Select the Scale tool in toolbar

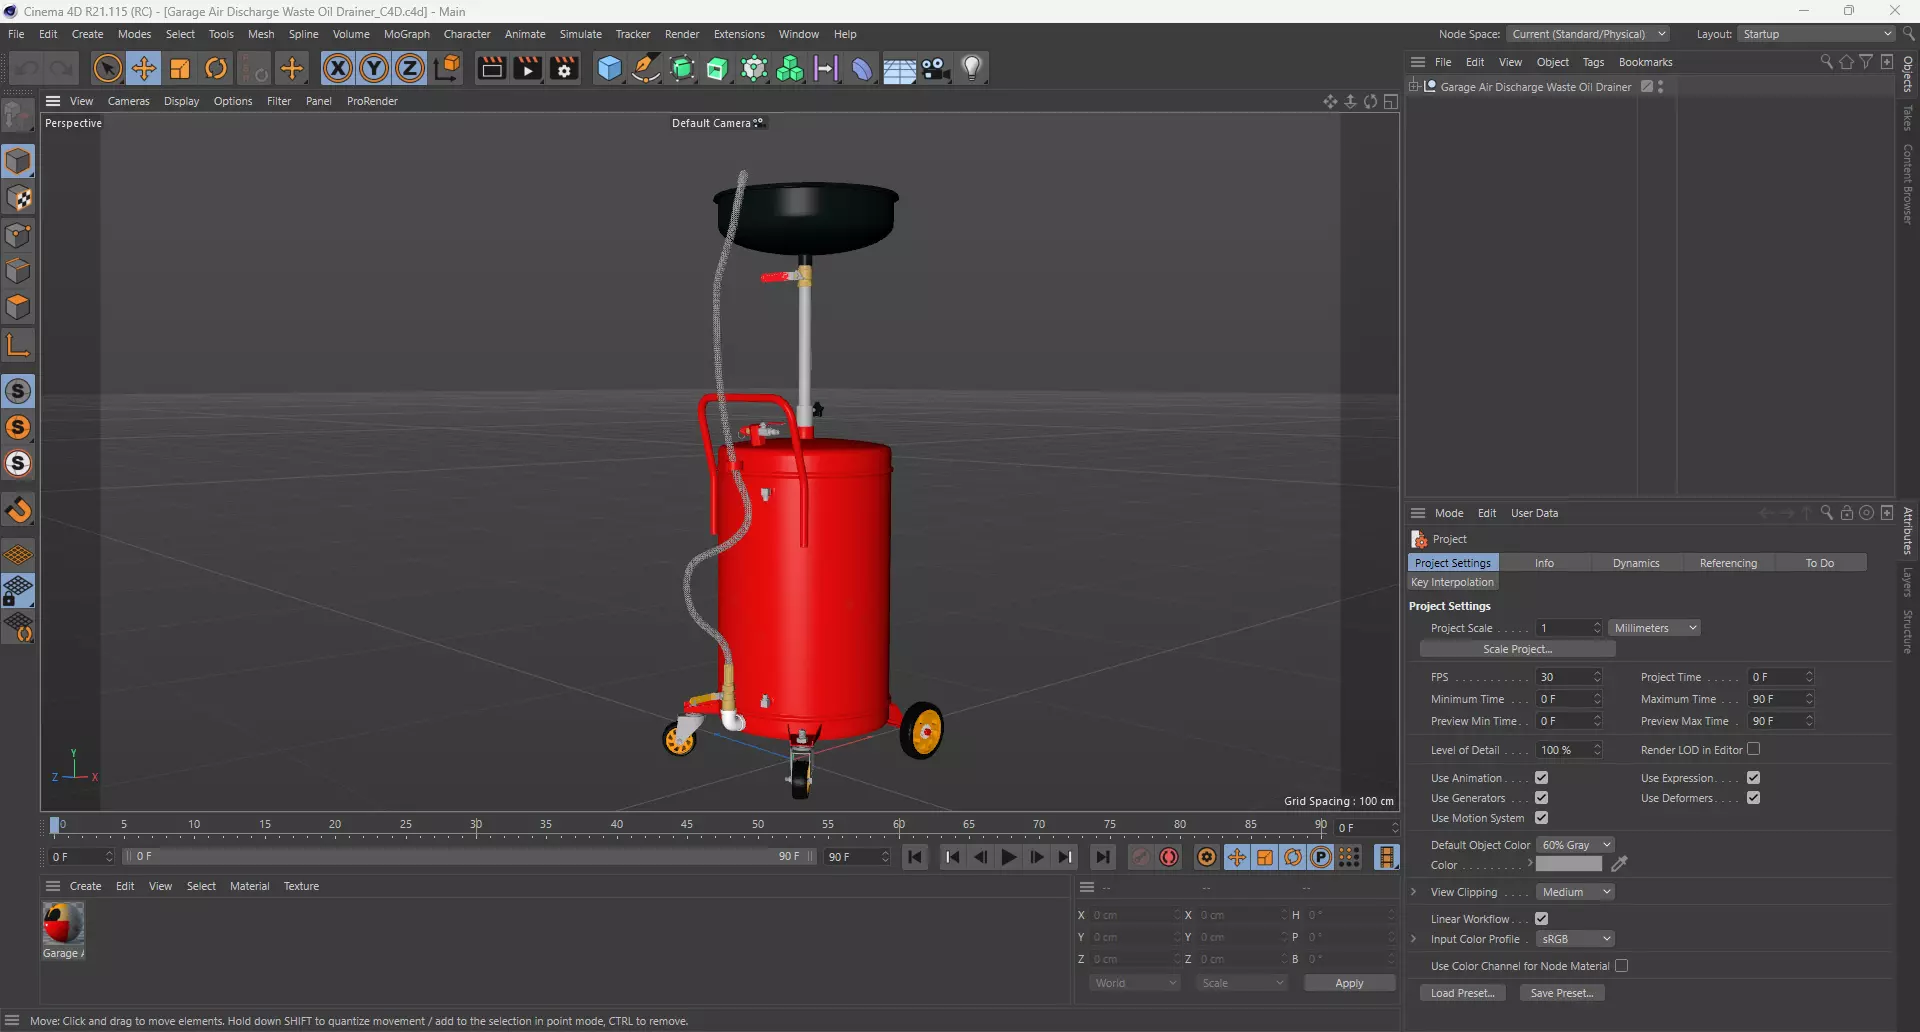coord(180,68)
